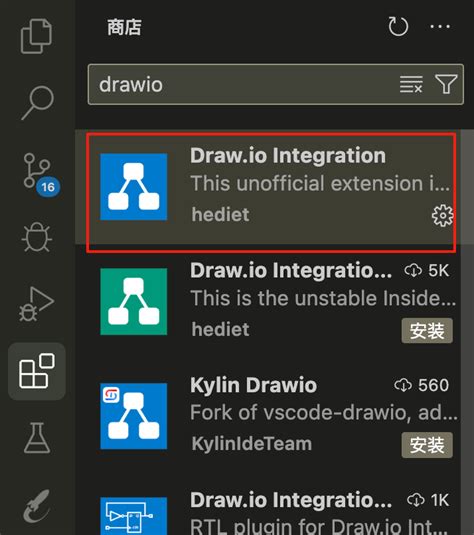Clear the extension search results
Image resolution: width=474 pixels, height=535 pixels.
click(411, 84)
